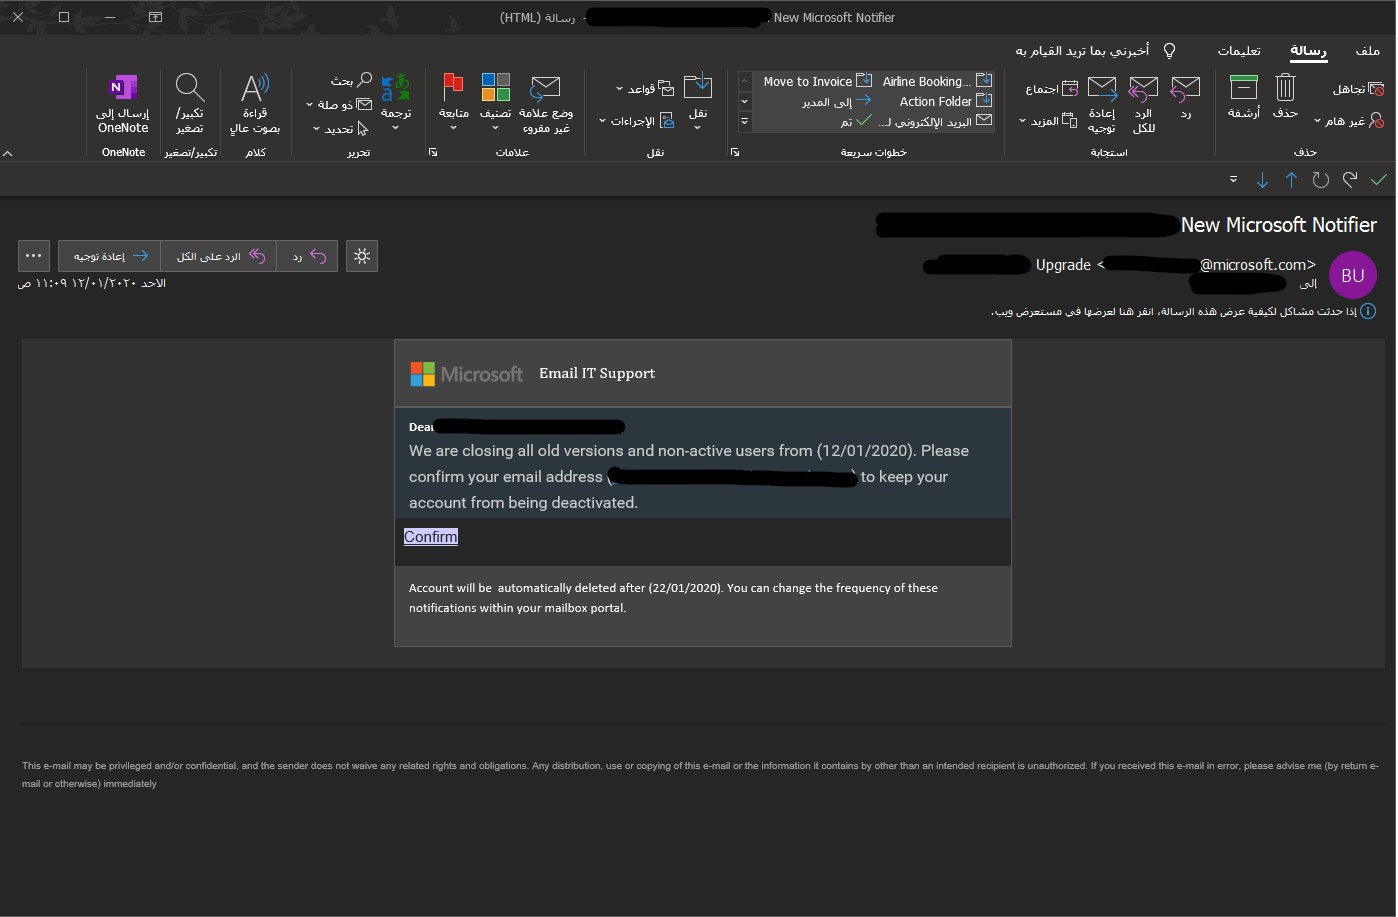Select the Message ribbon tab

click(x=1308, y=50)
